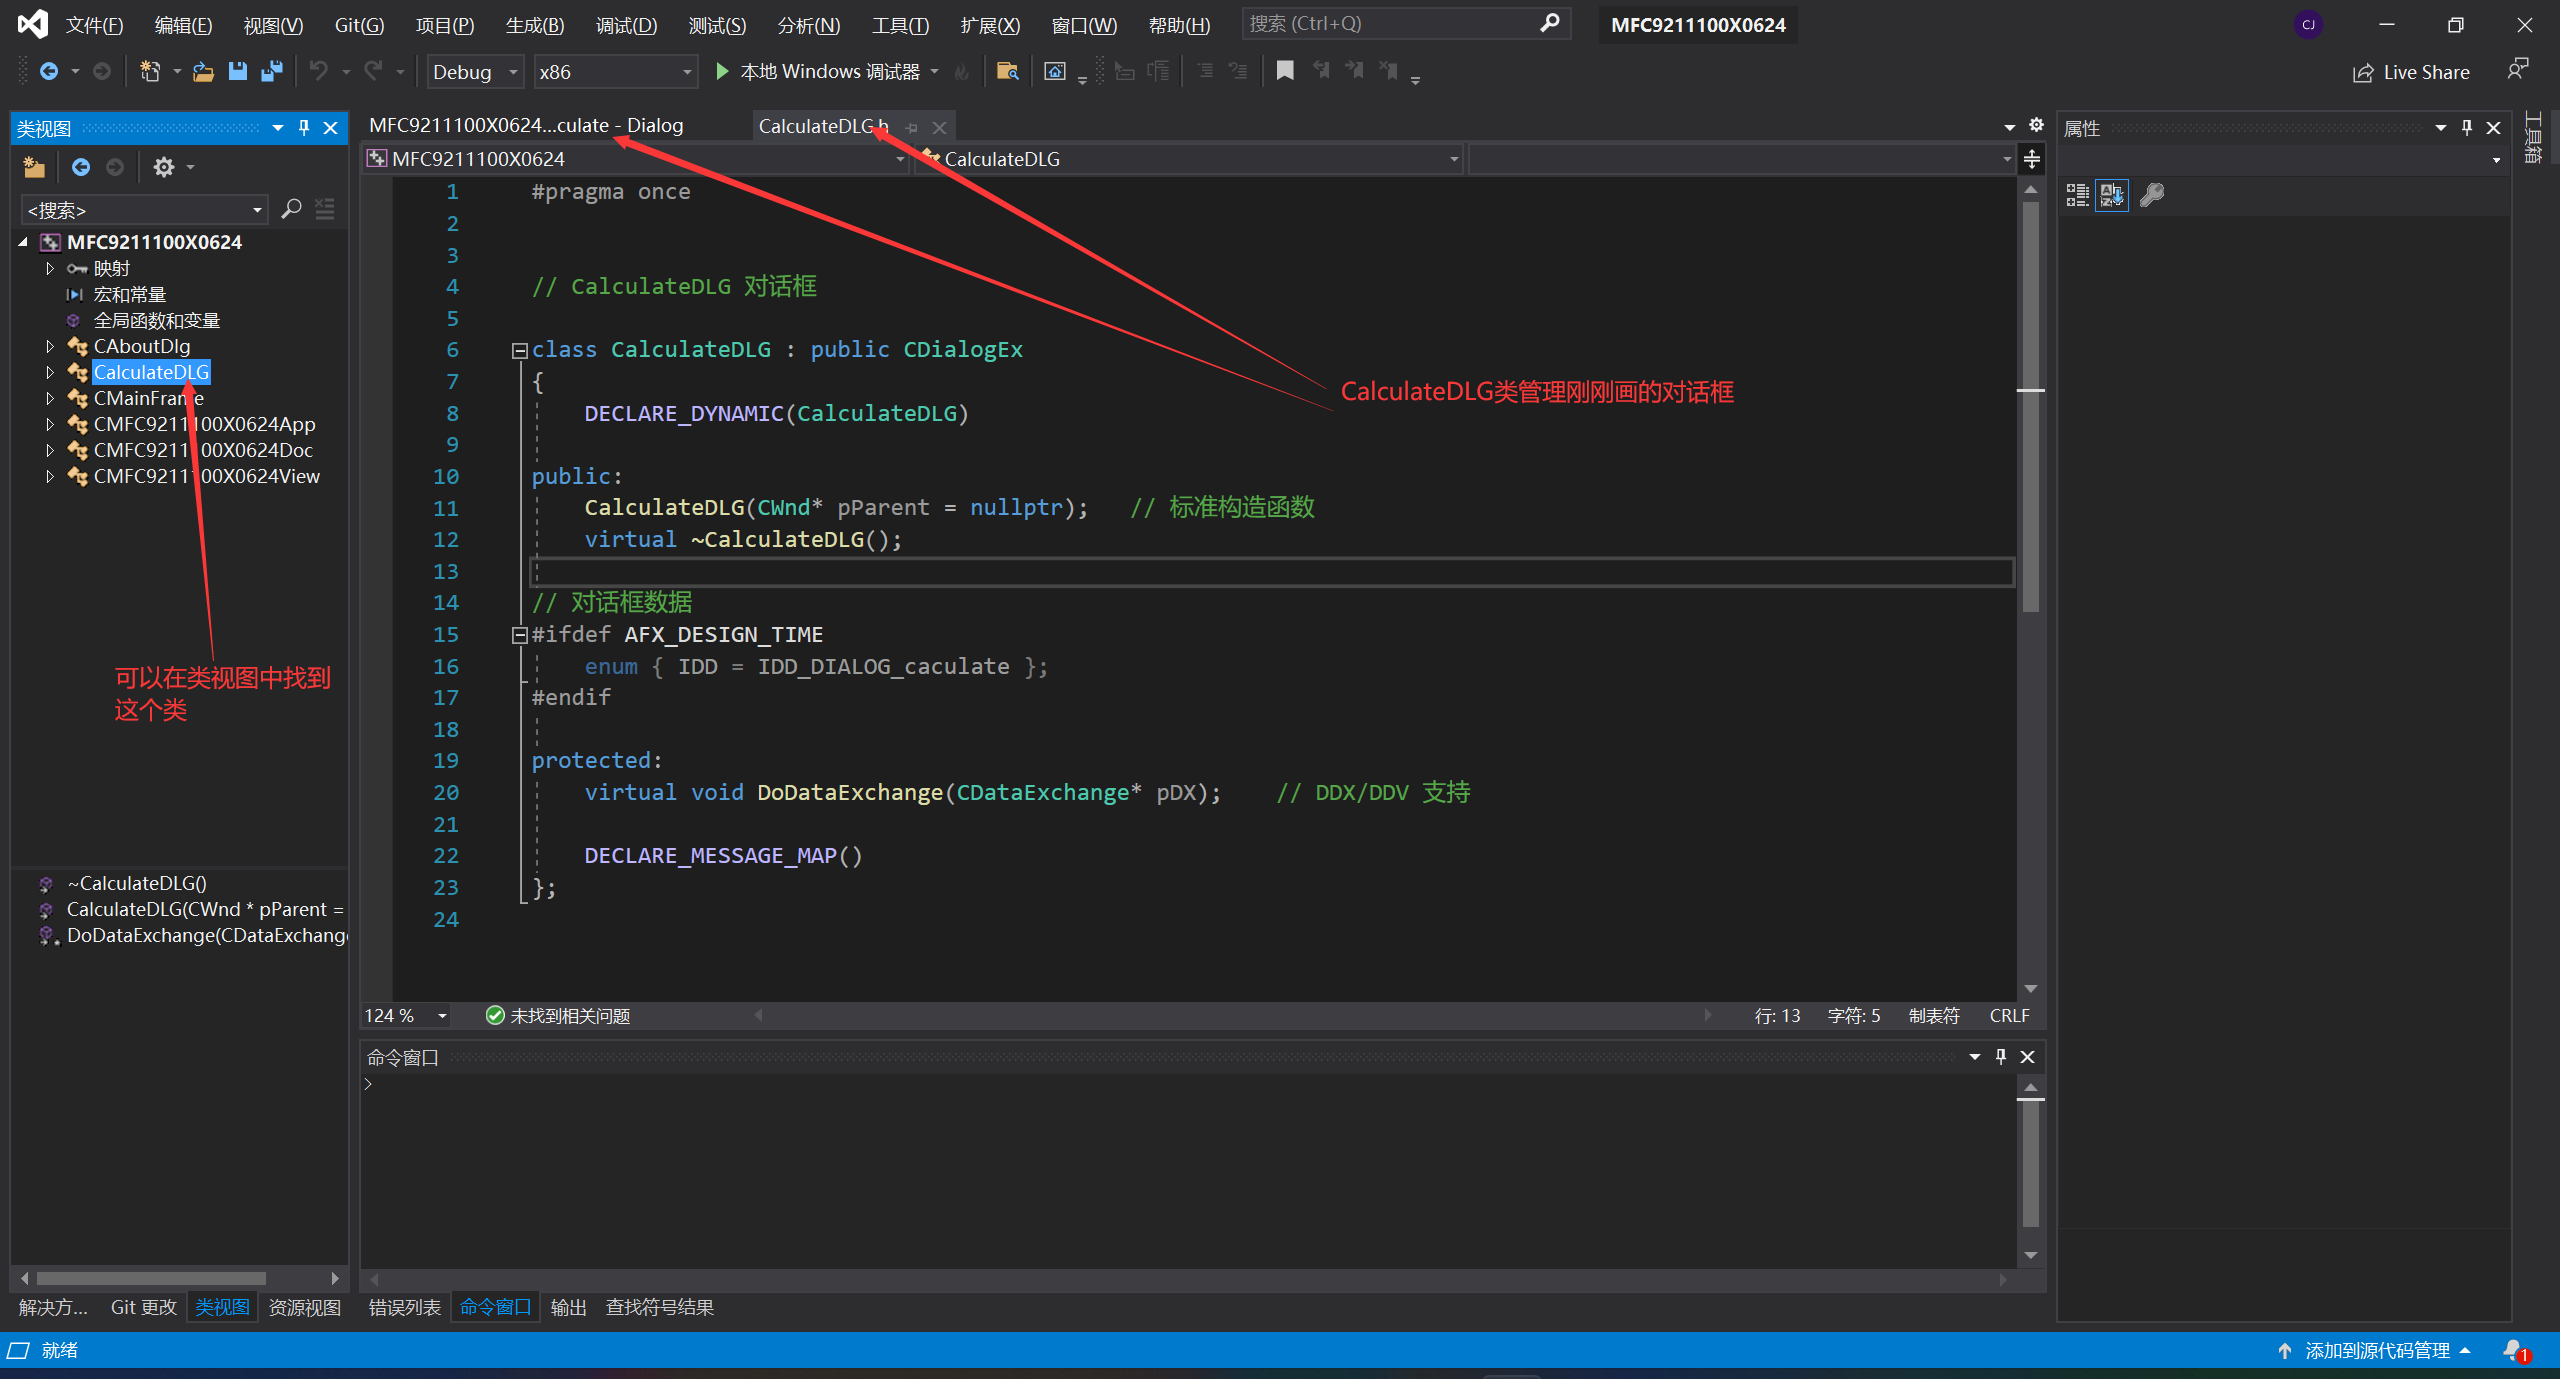Screen dimensions: 2560x1379
Task: Click the Class View search magnifier icon
Action: click(x=291, y=209)
